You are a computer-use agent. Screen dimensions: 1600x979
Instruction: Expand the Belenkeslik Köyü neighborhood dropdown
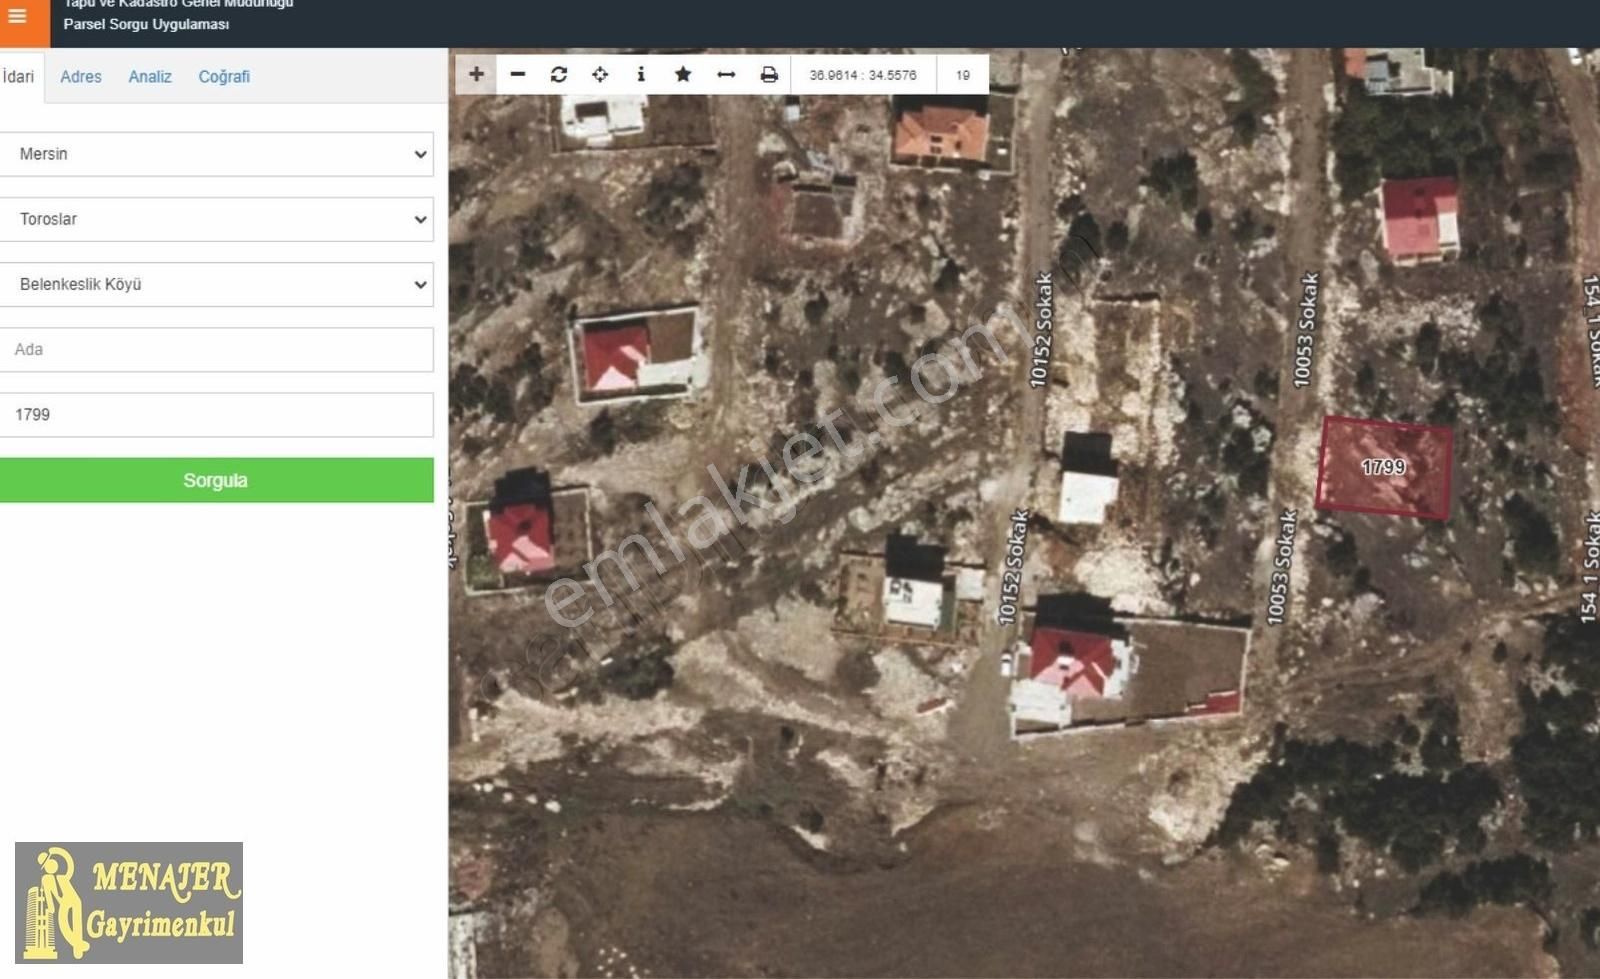[x=216, y=284]
